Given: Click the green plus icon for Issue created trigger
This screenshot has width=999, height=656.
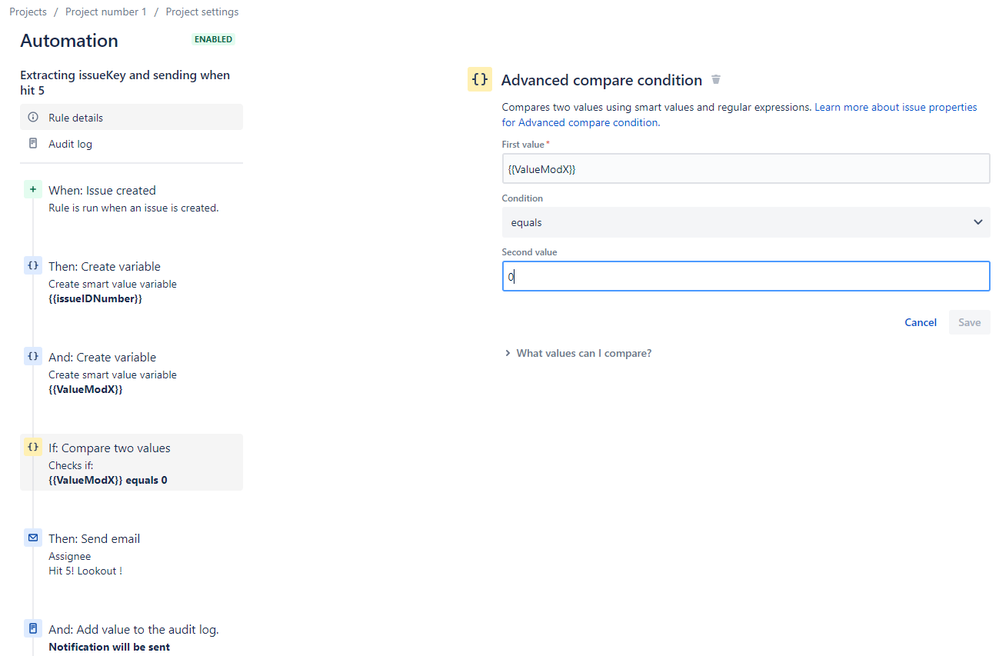Looking at the screenshot, I should pos(33,189).
